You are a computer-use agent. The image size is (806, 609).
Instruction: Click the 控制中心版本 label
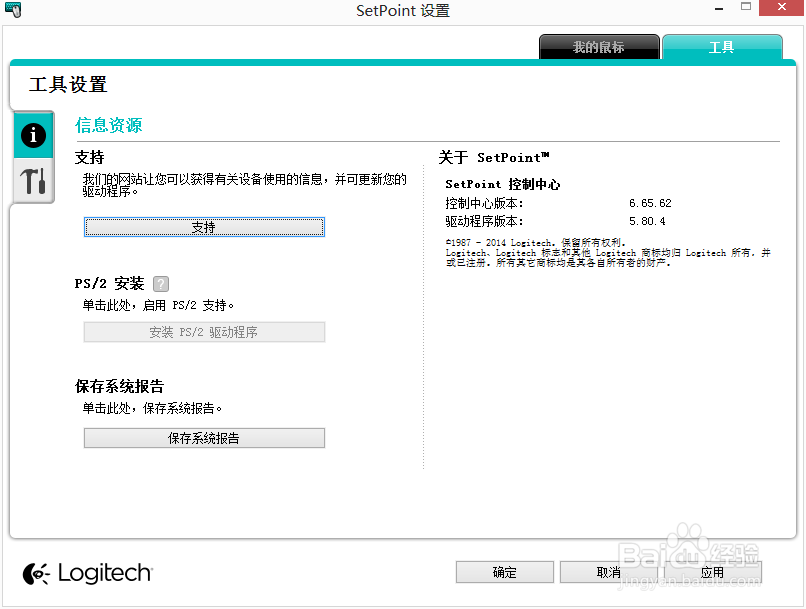pos(484,204)
